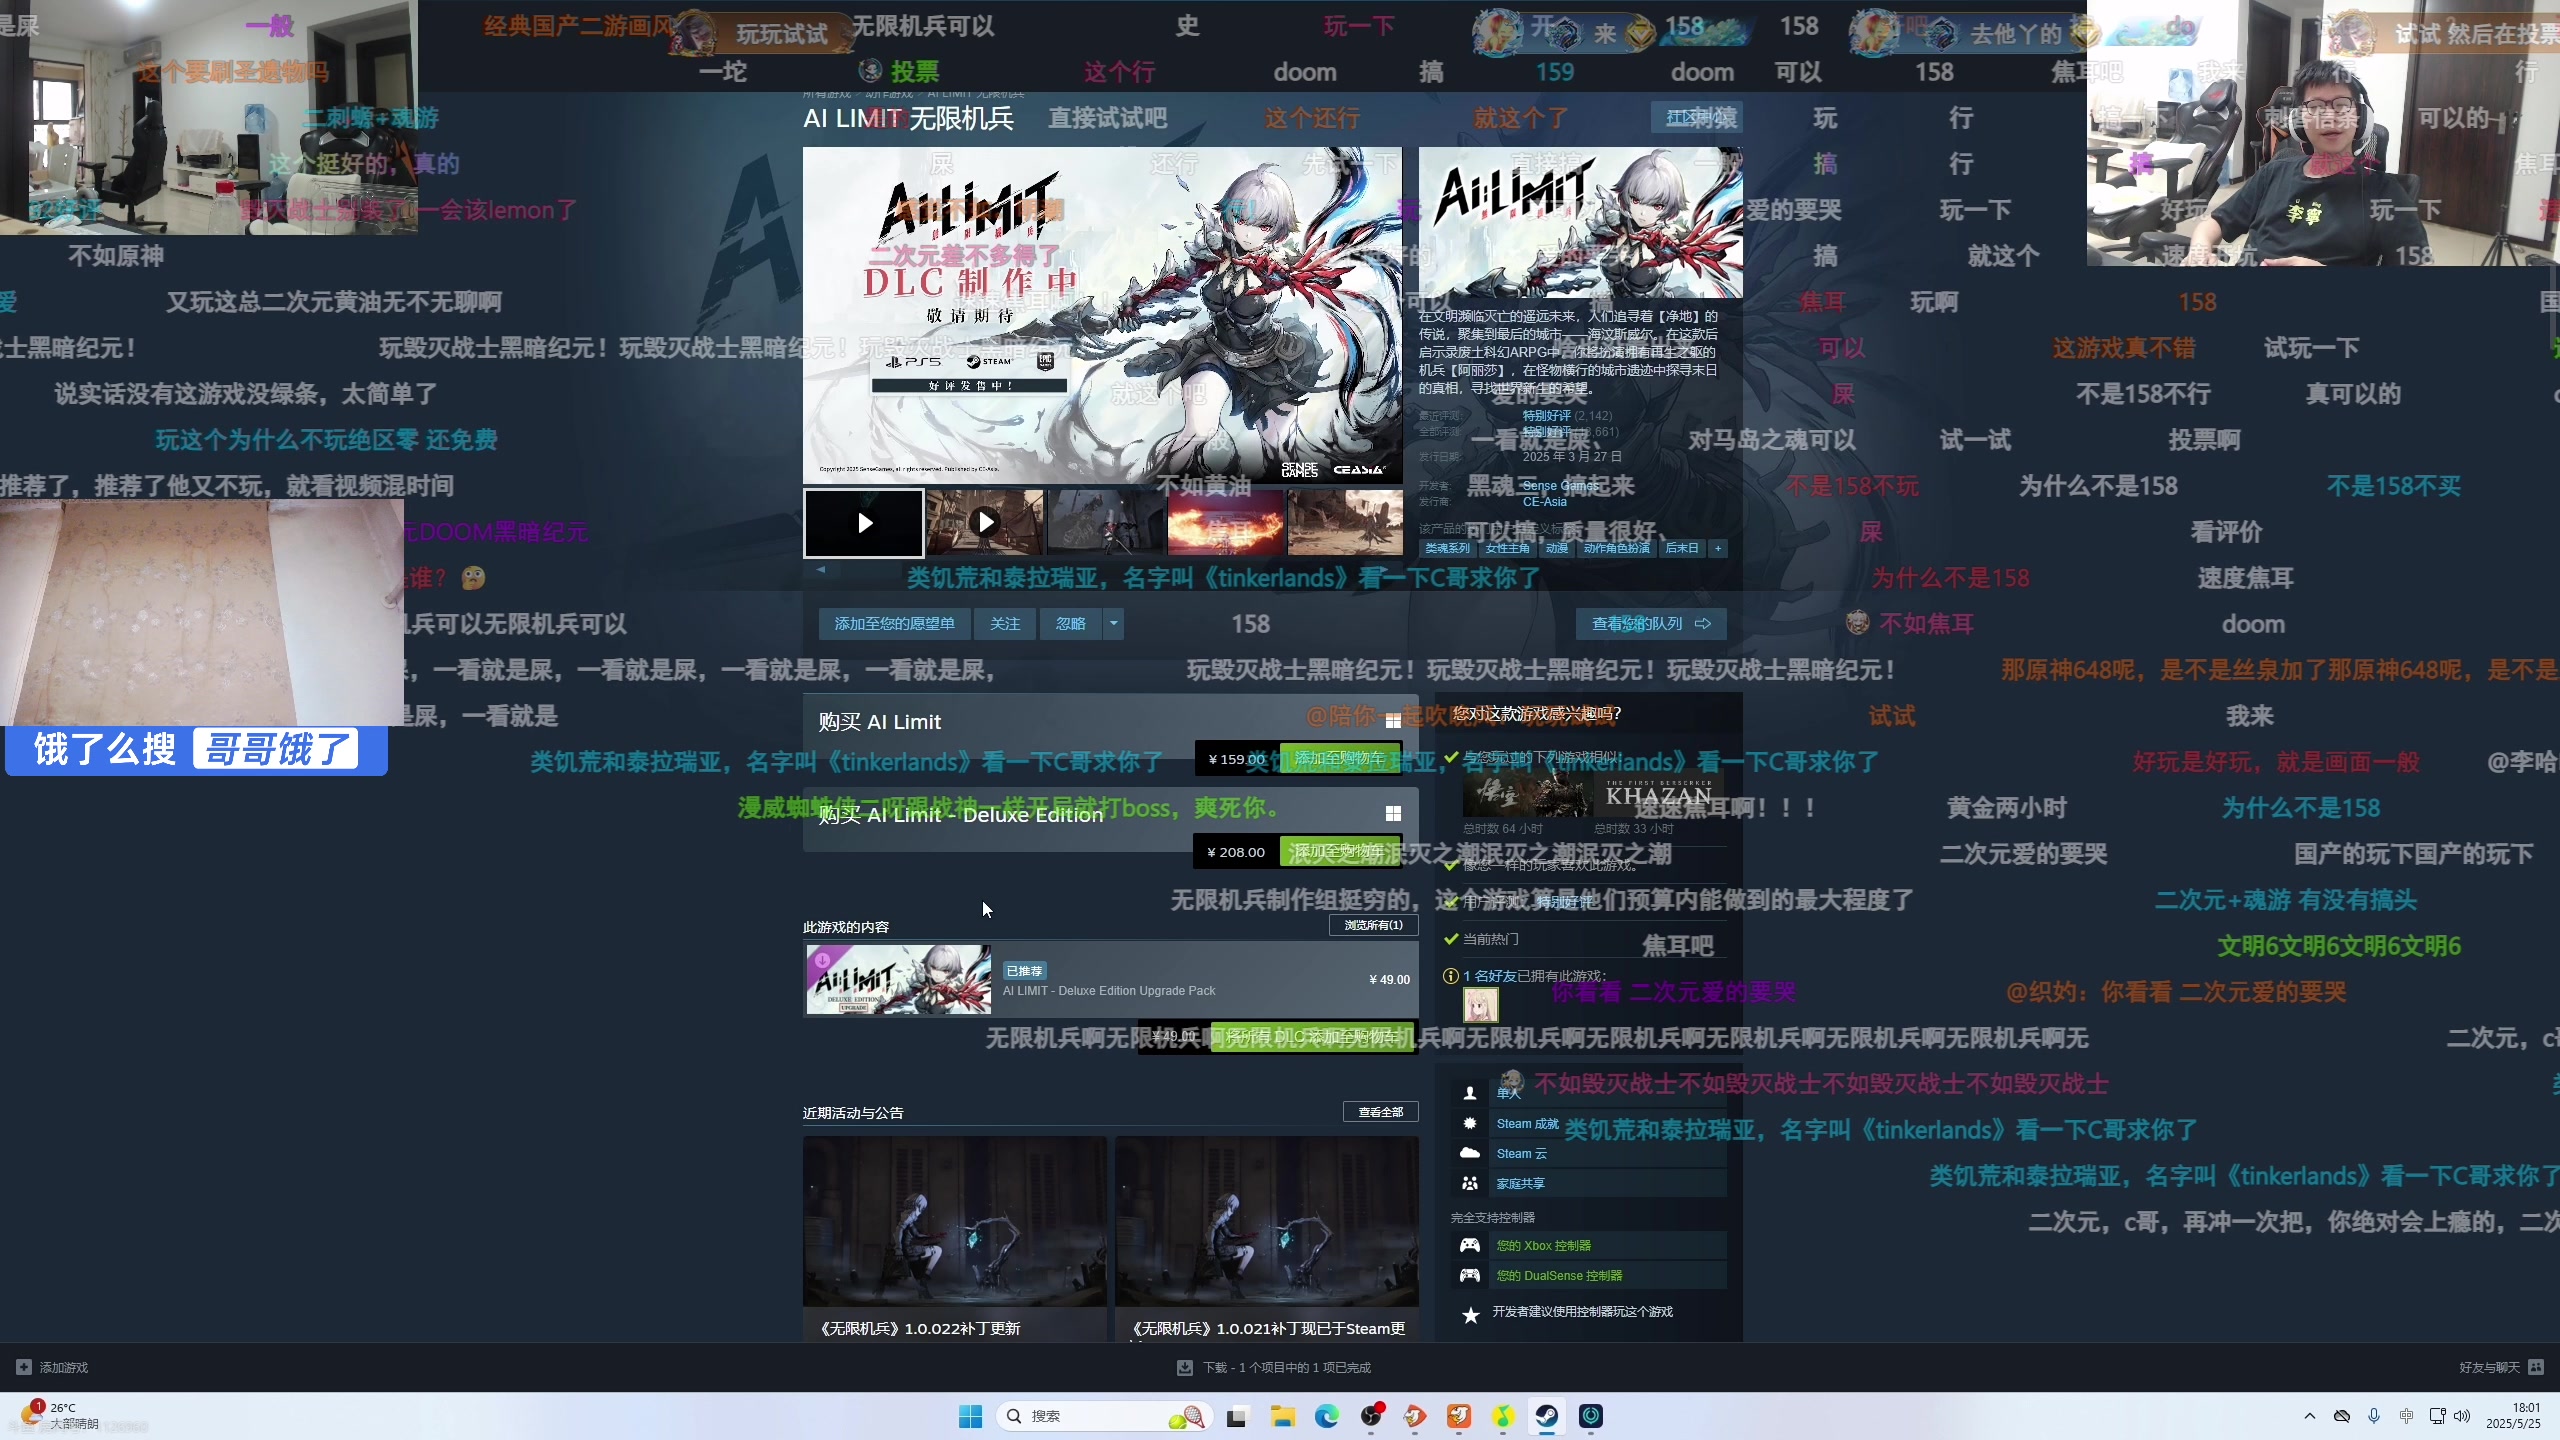Open Windows Start menu
The height and width of the screenshot is (1440, 2560).
point(970,1416)
